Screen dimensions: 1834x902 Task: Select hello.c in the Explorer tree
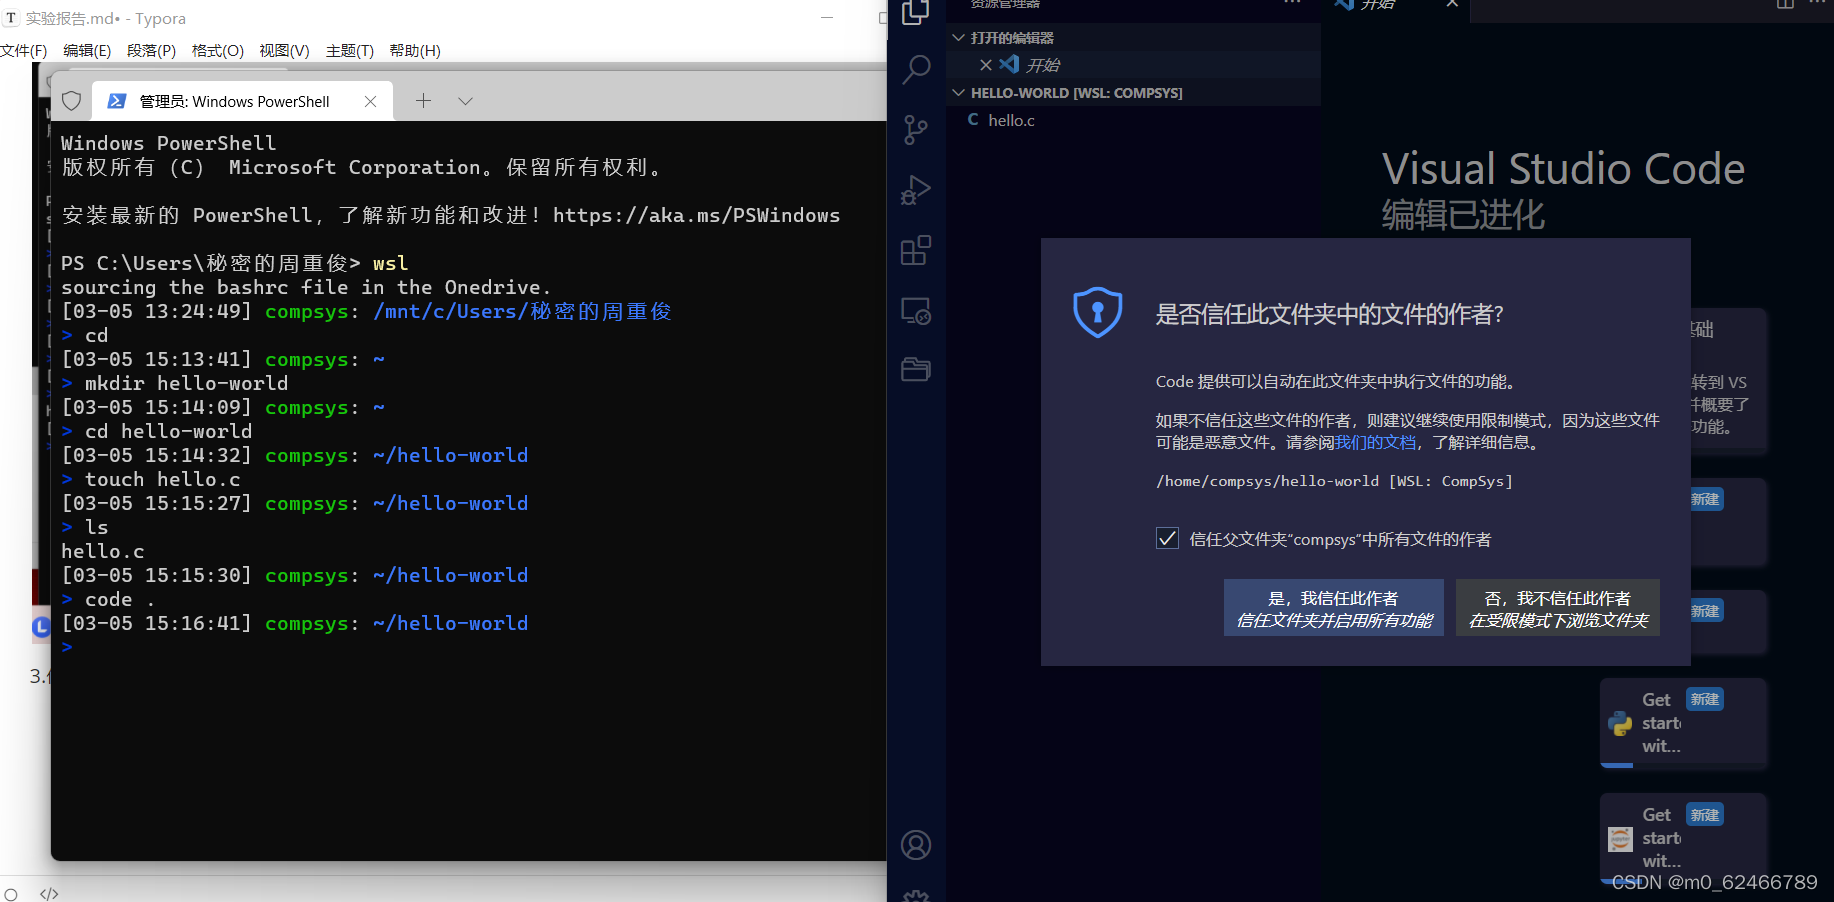1011,120
